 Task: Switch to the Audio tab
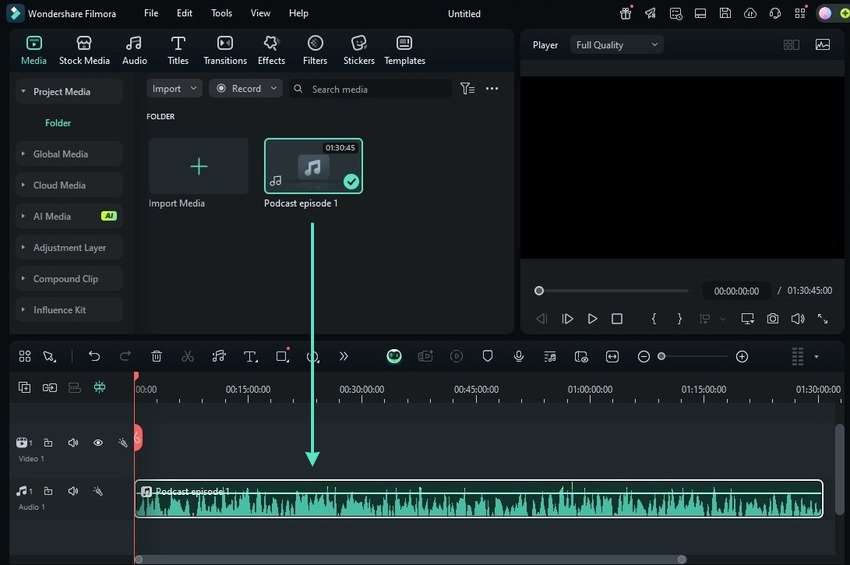[x=134, y=50]
